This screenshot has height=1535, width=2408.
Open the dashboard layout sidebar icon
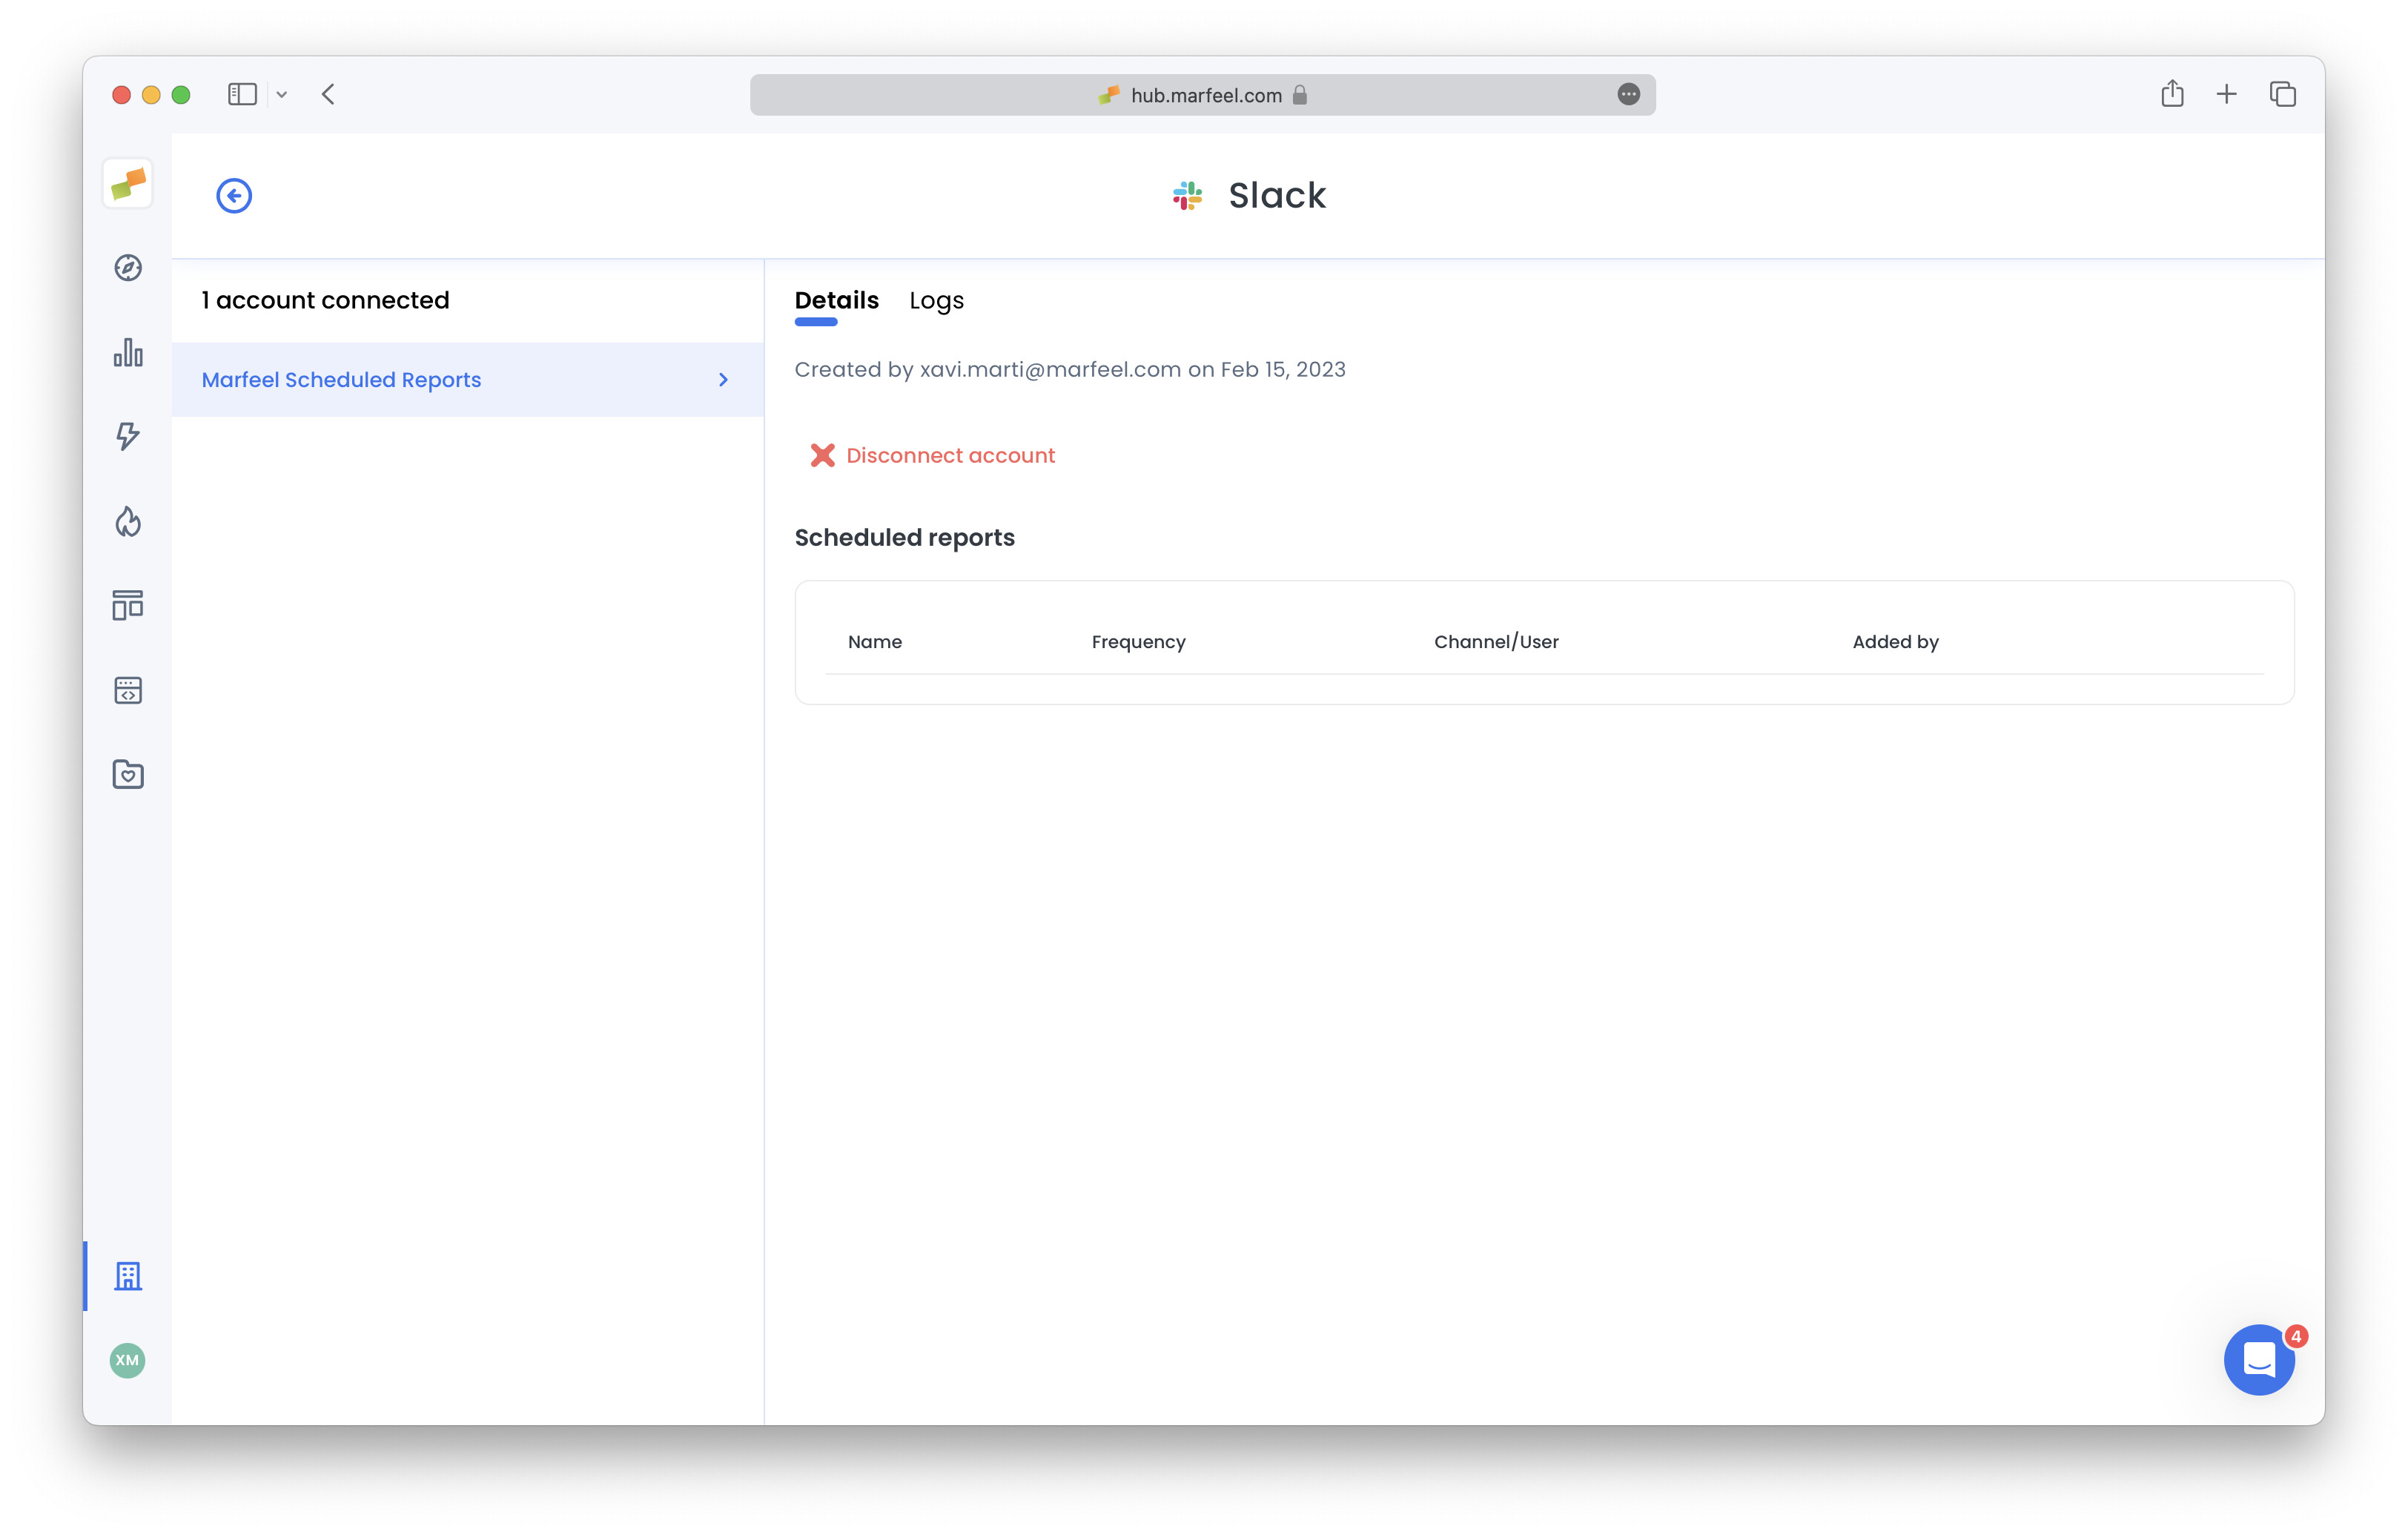[x=127, y=605]
